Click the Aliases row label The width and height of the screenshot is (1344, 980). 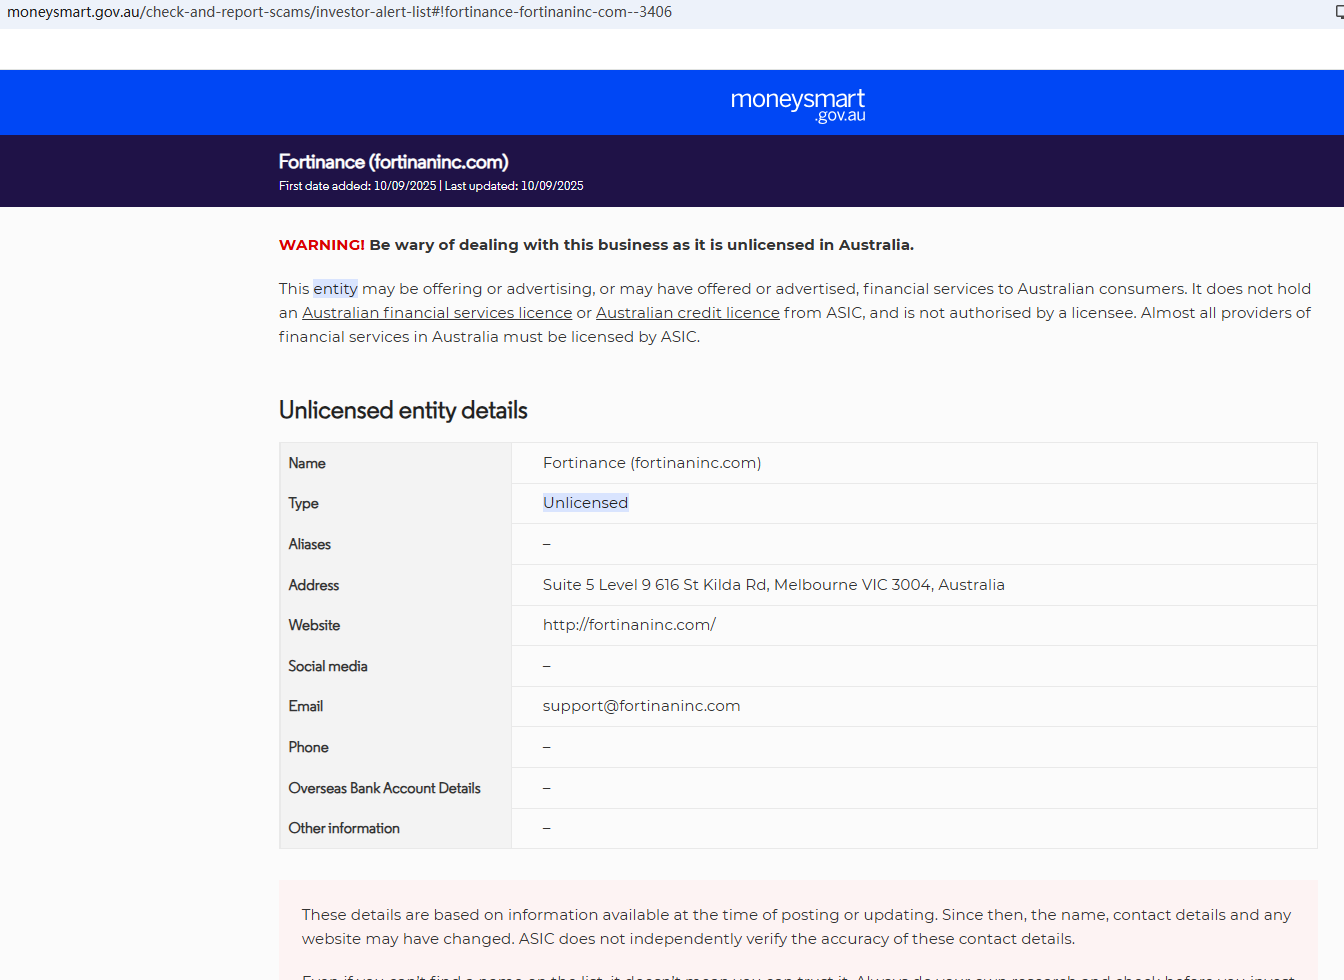point(309,544)
